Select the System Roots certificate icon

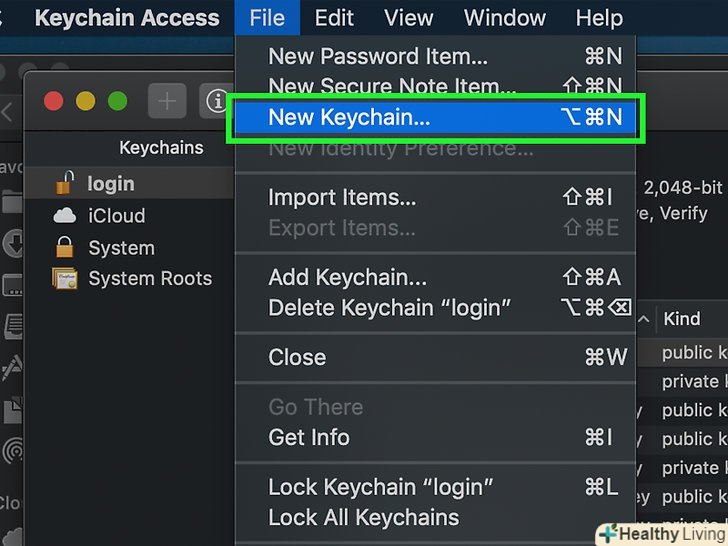(x=64, y=279)
